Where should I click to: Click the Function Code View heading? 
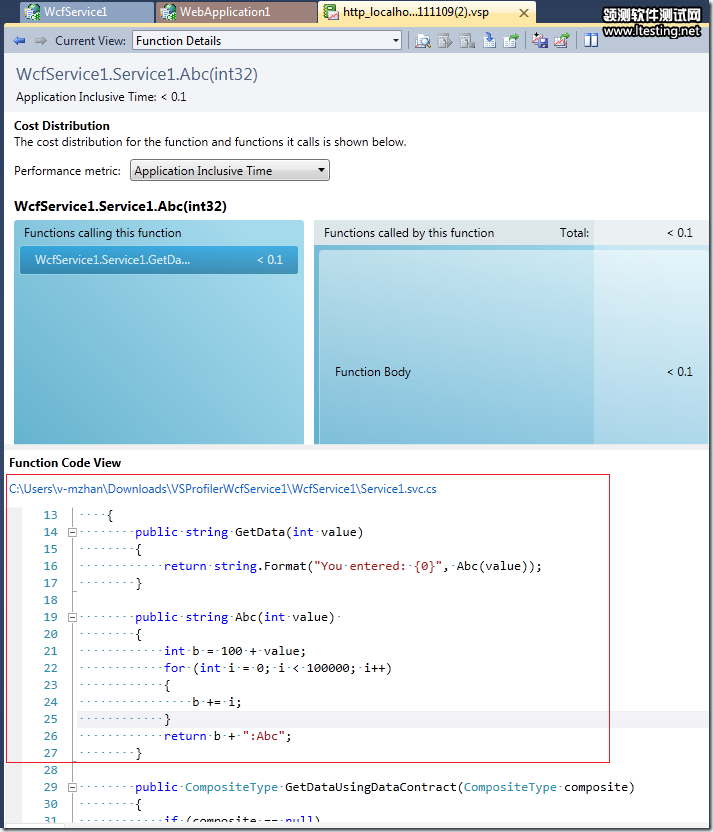[65, 463]
